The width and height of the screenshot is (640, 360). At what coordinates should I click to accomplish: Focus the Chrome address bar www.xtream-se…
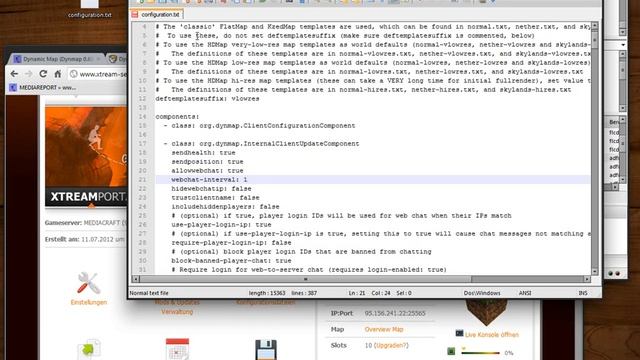click(x=98, y=74)
